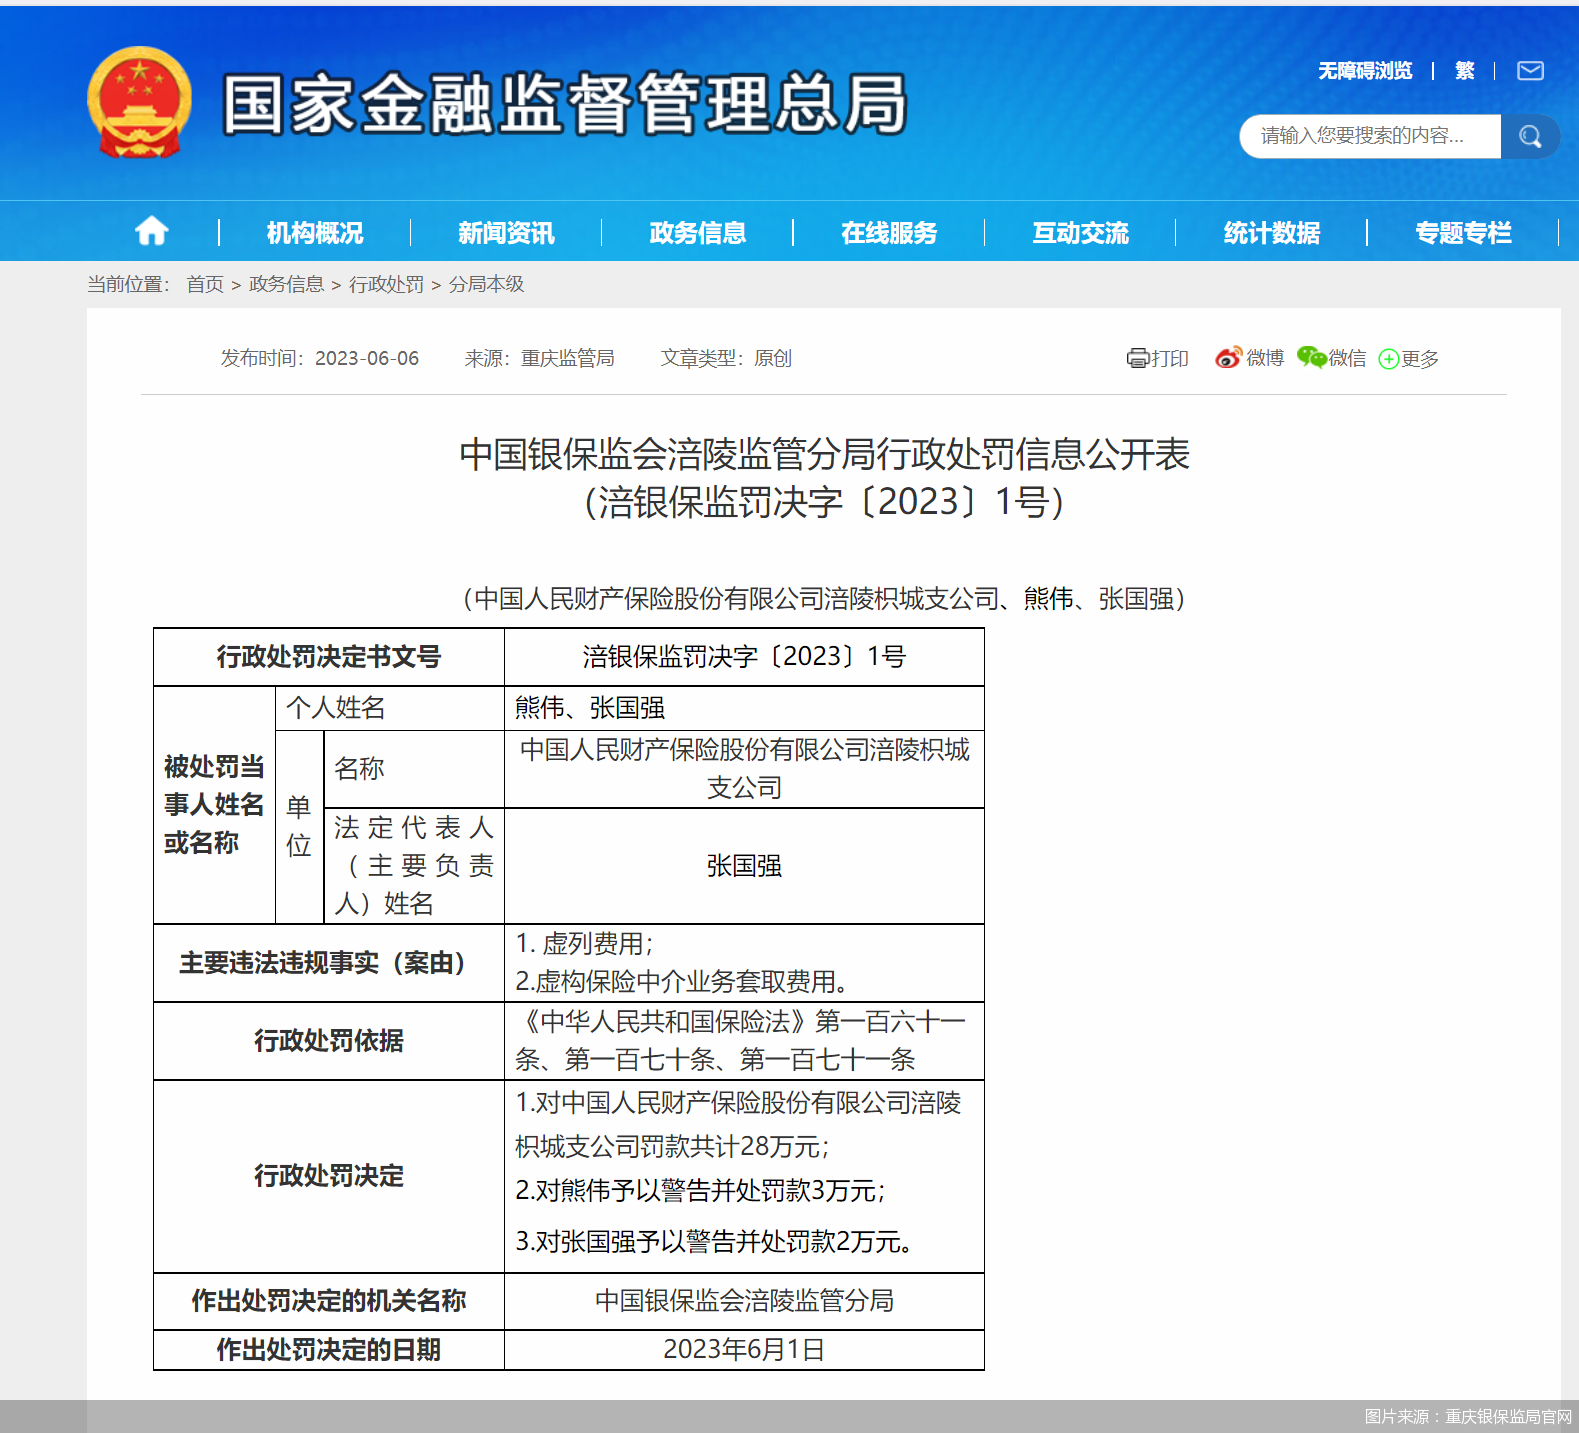This screenshot has height=1433, width=1579.
Task: Click cell 熊伟、张国强 under 个人姓名
Action: point(744,708)
